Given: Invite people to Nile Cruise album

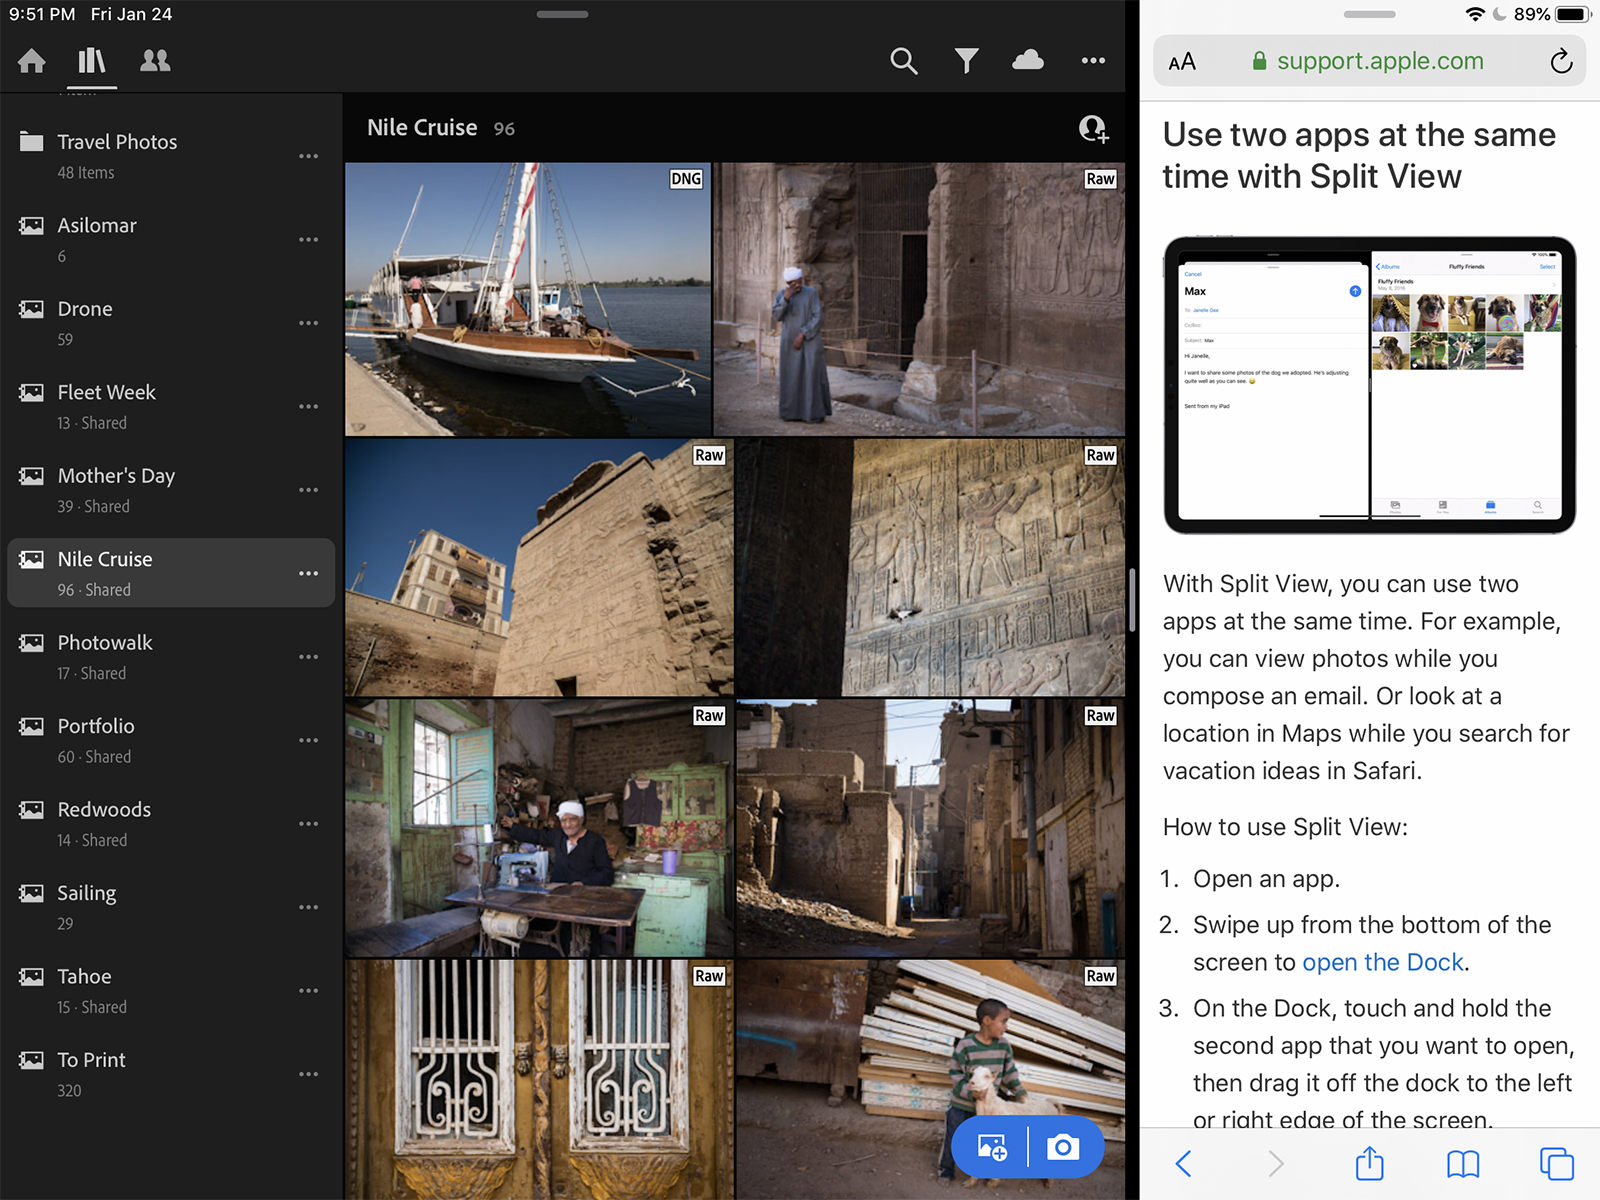Looking at the screenshot, I should (x=1093, y=128).
